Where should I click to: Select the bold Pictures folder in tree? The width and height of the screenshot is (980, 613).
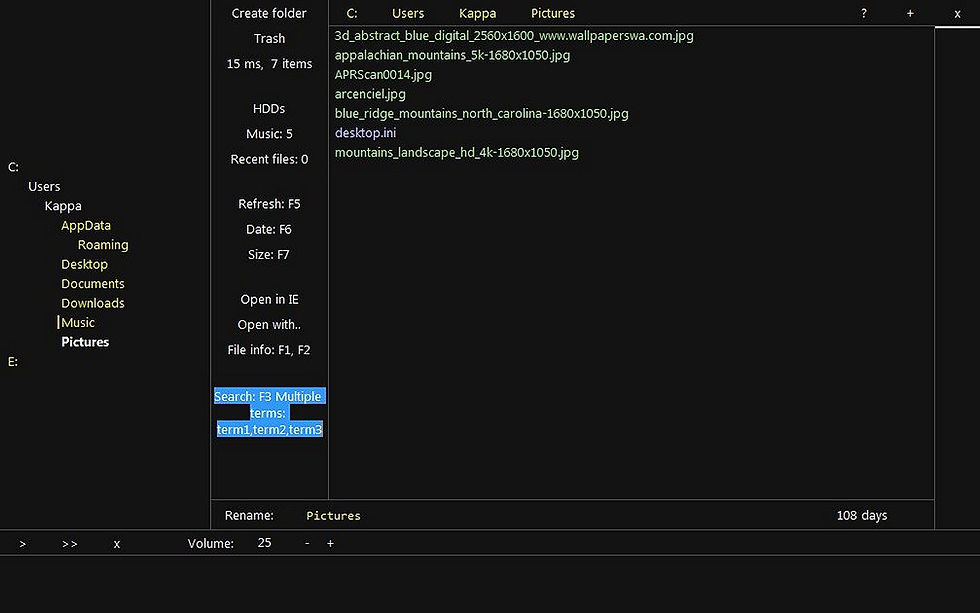pyautogui.click(x=85, y=342)
